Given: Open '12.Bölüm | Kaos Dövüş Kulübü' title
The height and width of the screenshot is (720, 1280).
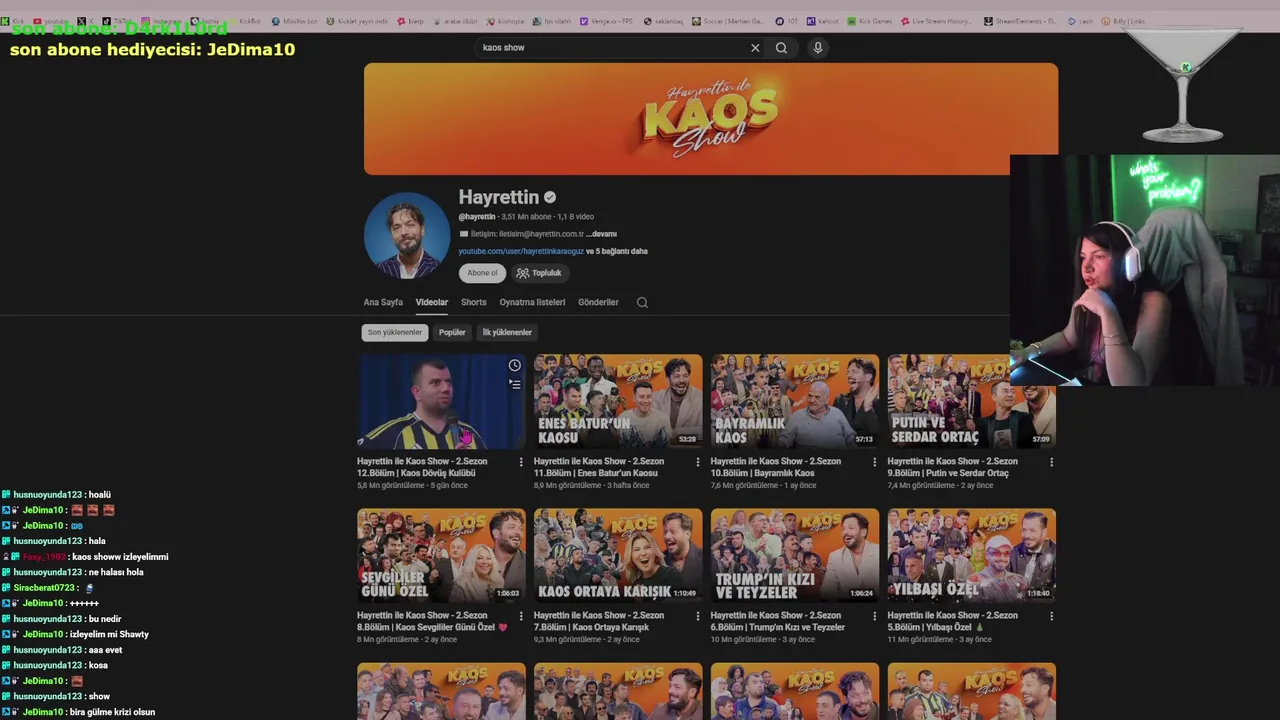Looking at the screenshot, I should (x=422, y=467).
